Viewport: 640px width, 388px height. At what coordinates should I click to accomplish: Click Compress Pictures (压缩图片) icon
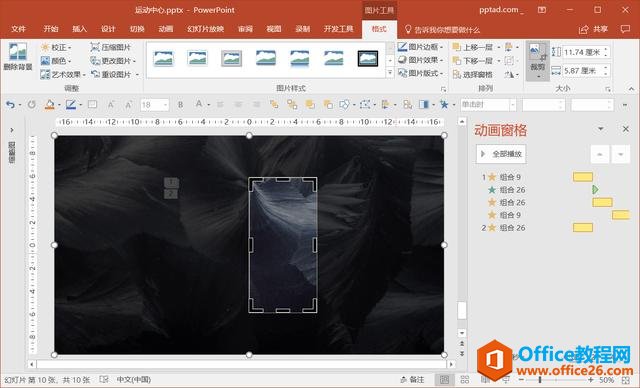click(95, 47)
